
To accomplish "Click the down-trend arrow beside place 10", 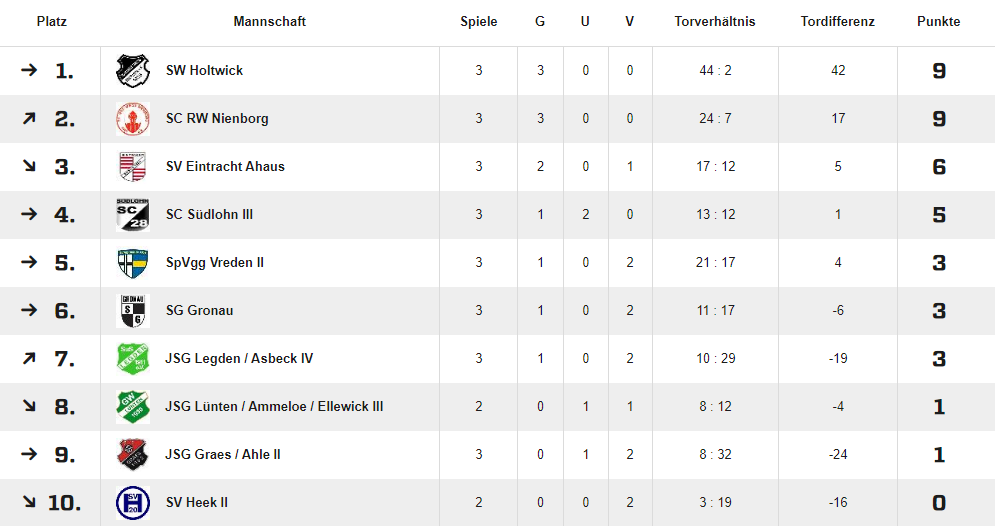I will coord(29,502).
